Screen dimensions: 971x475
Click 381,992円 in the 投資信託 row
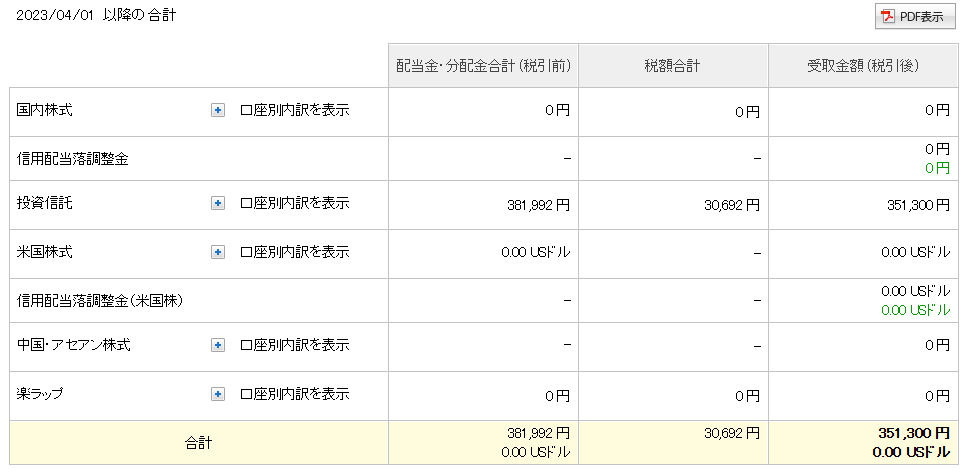coord(539,205)
